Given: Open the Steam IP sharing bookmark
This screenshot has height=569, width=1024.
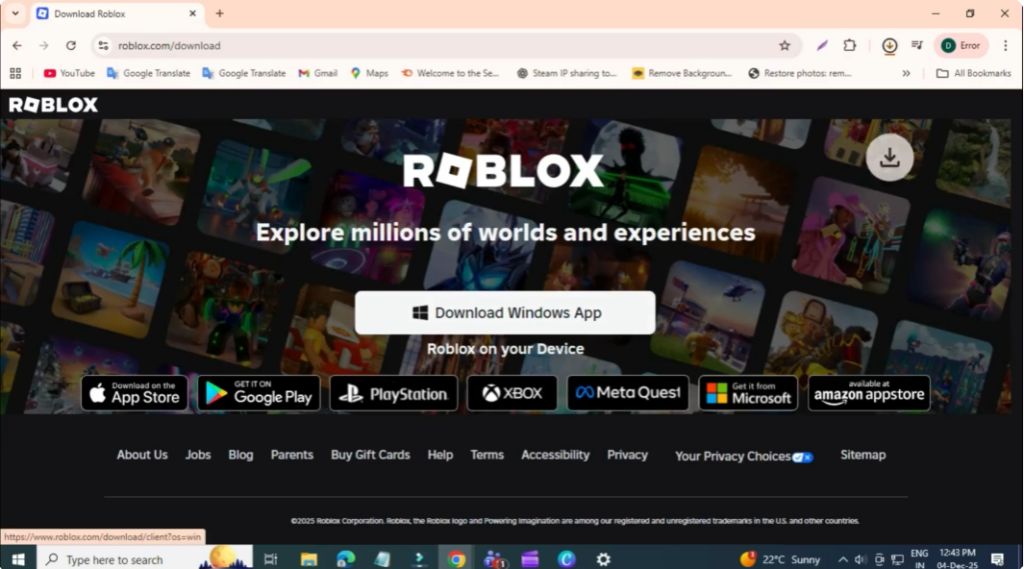Looking at the screenshot, I should (x=567, y=73).
